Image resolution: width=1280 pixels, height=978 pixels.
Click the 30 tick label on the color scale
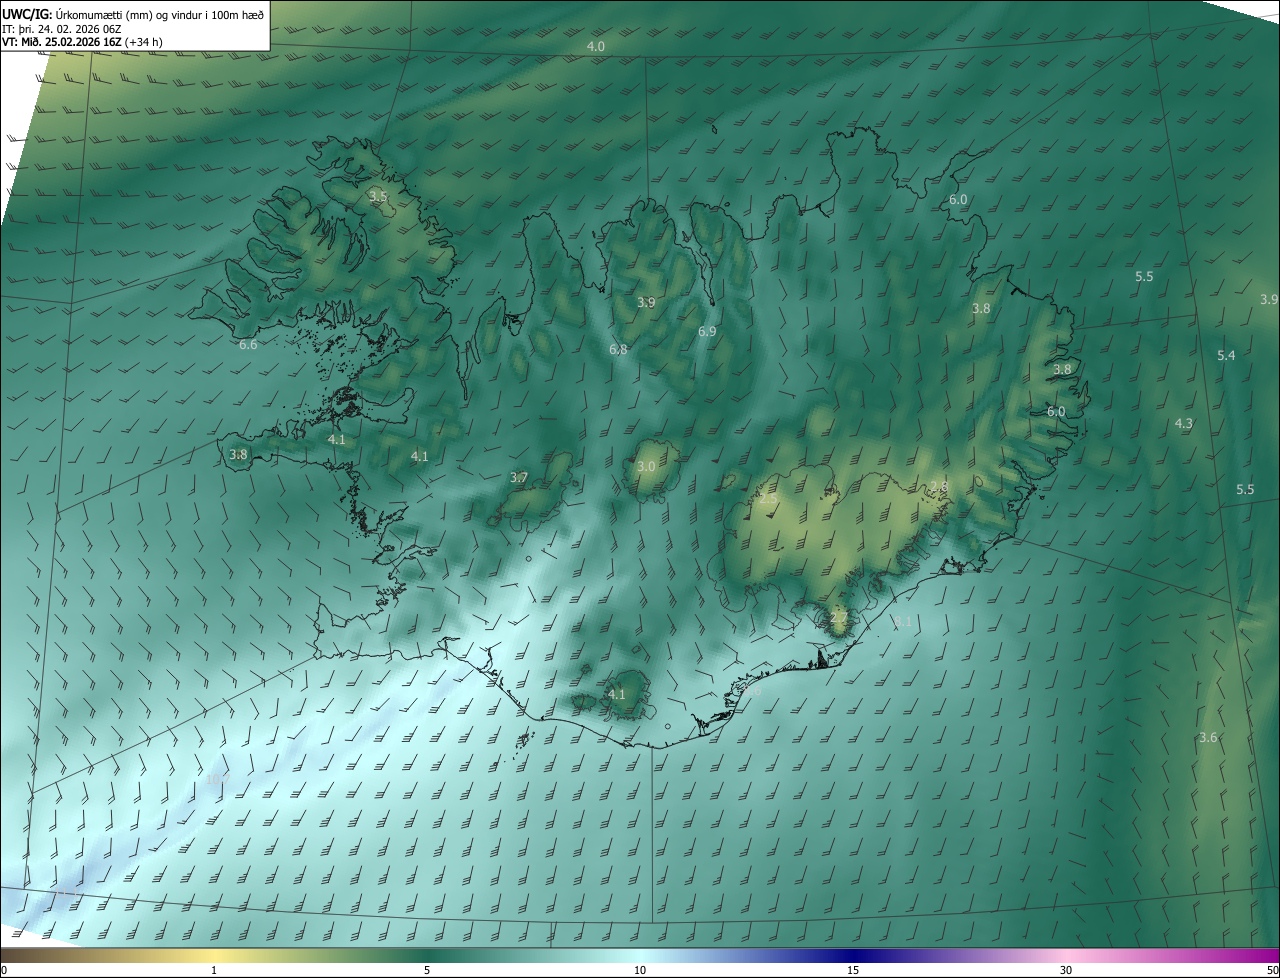coord(1066,970)
